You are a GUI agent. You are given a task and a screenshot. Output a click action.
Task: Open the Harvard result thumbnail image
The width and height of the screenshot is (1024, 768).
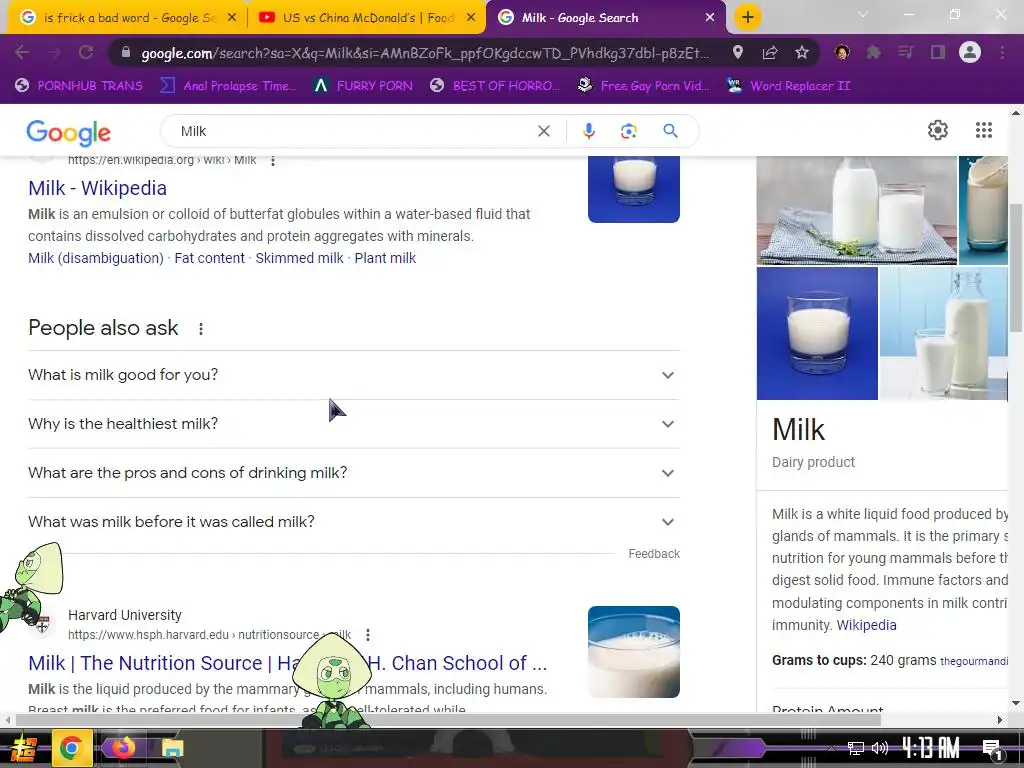[x=633, y=652]
